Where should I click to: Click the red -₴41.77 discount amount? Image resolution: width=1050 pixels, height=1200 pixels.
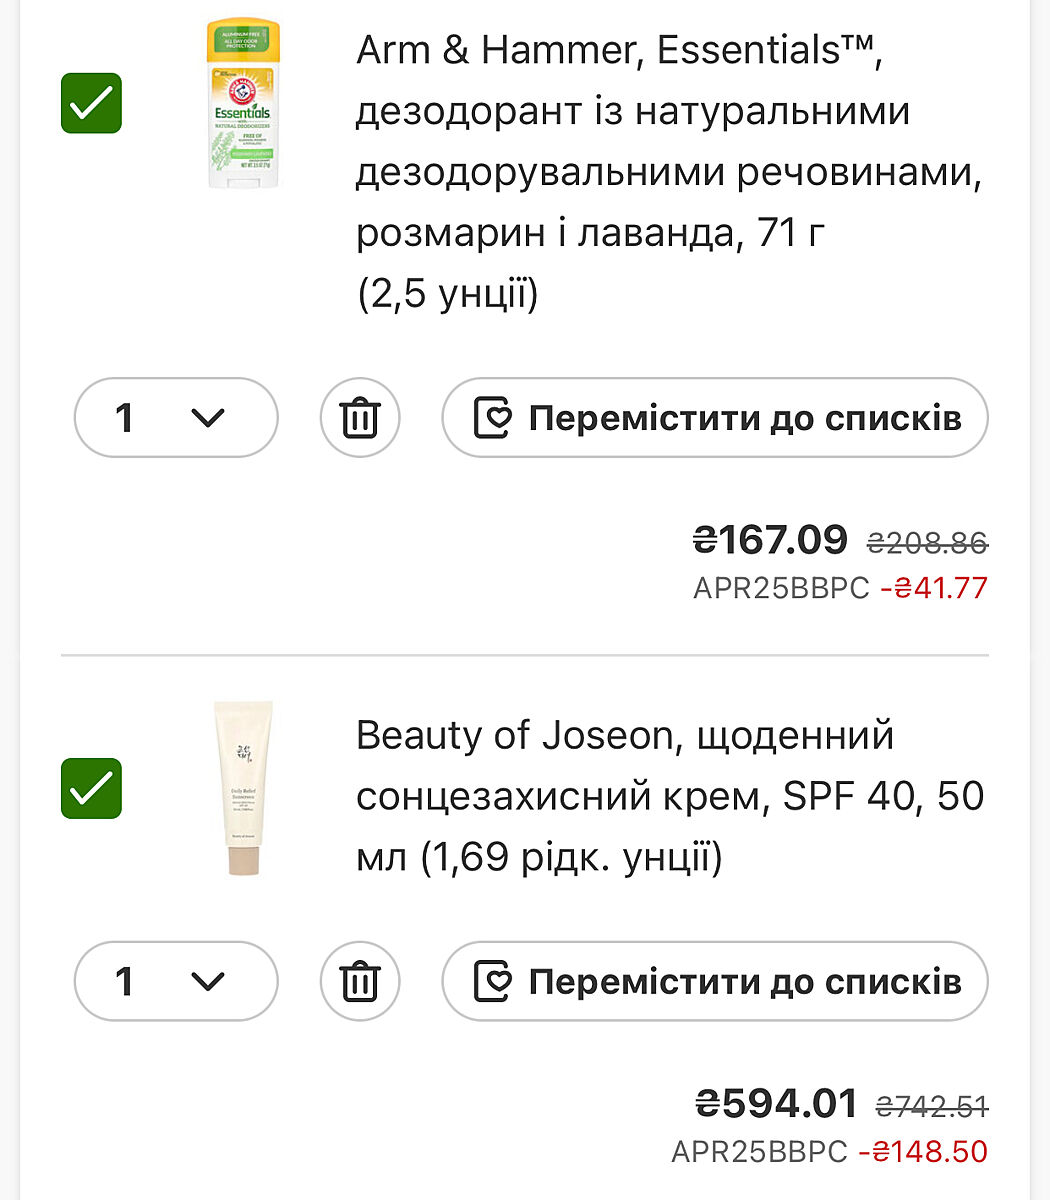(934, 588)
